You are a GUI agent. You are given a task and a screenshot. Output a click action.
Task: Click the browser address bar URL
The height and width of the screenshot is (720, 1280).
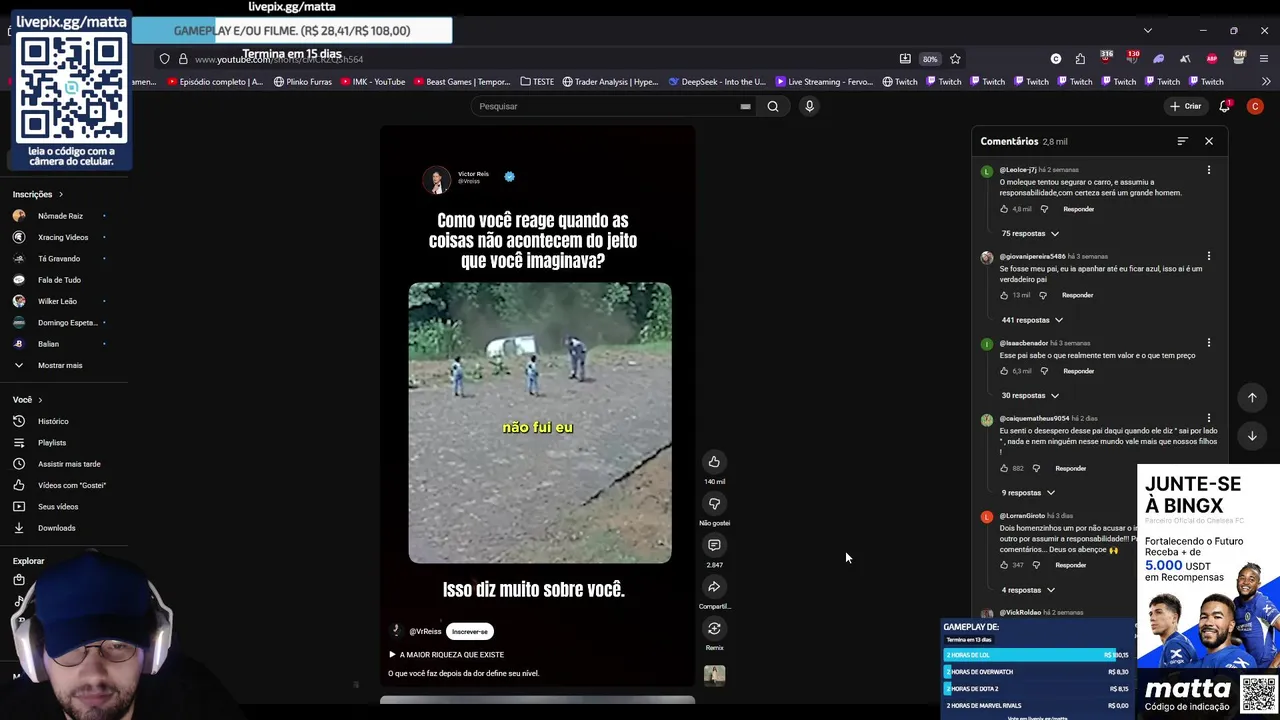(279, 59)
